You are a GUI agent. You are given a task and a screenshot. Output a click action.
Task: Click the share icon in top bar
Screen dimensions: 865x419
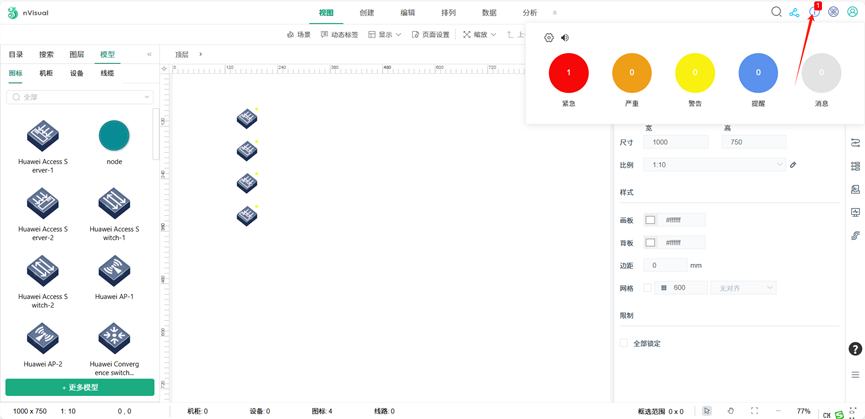[x=794, y=12]
